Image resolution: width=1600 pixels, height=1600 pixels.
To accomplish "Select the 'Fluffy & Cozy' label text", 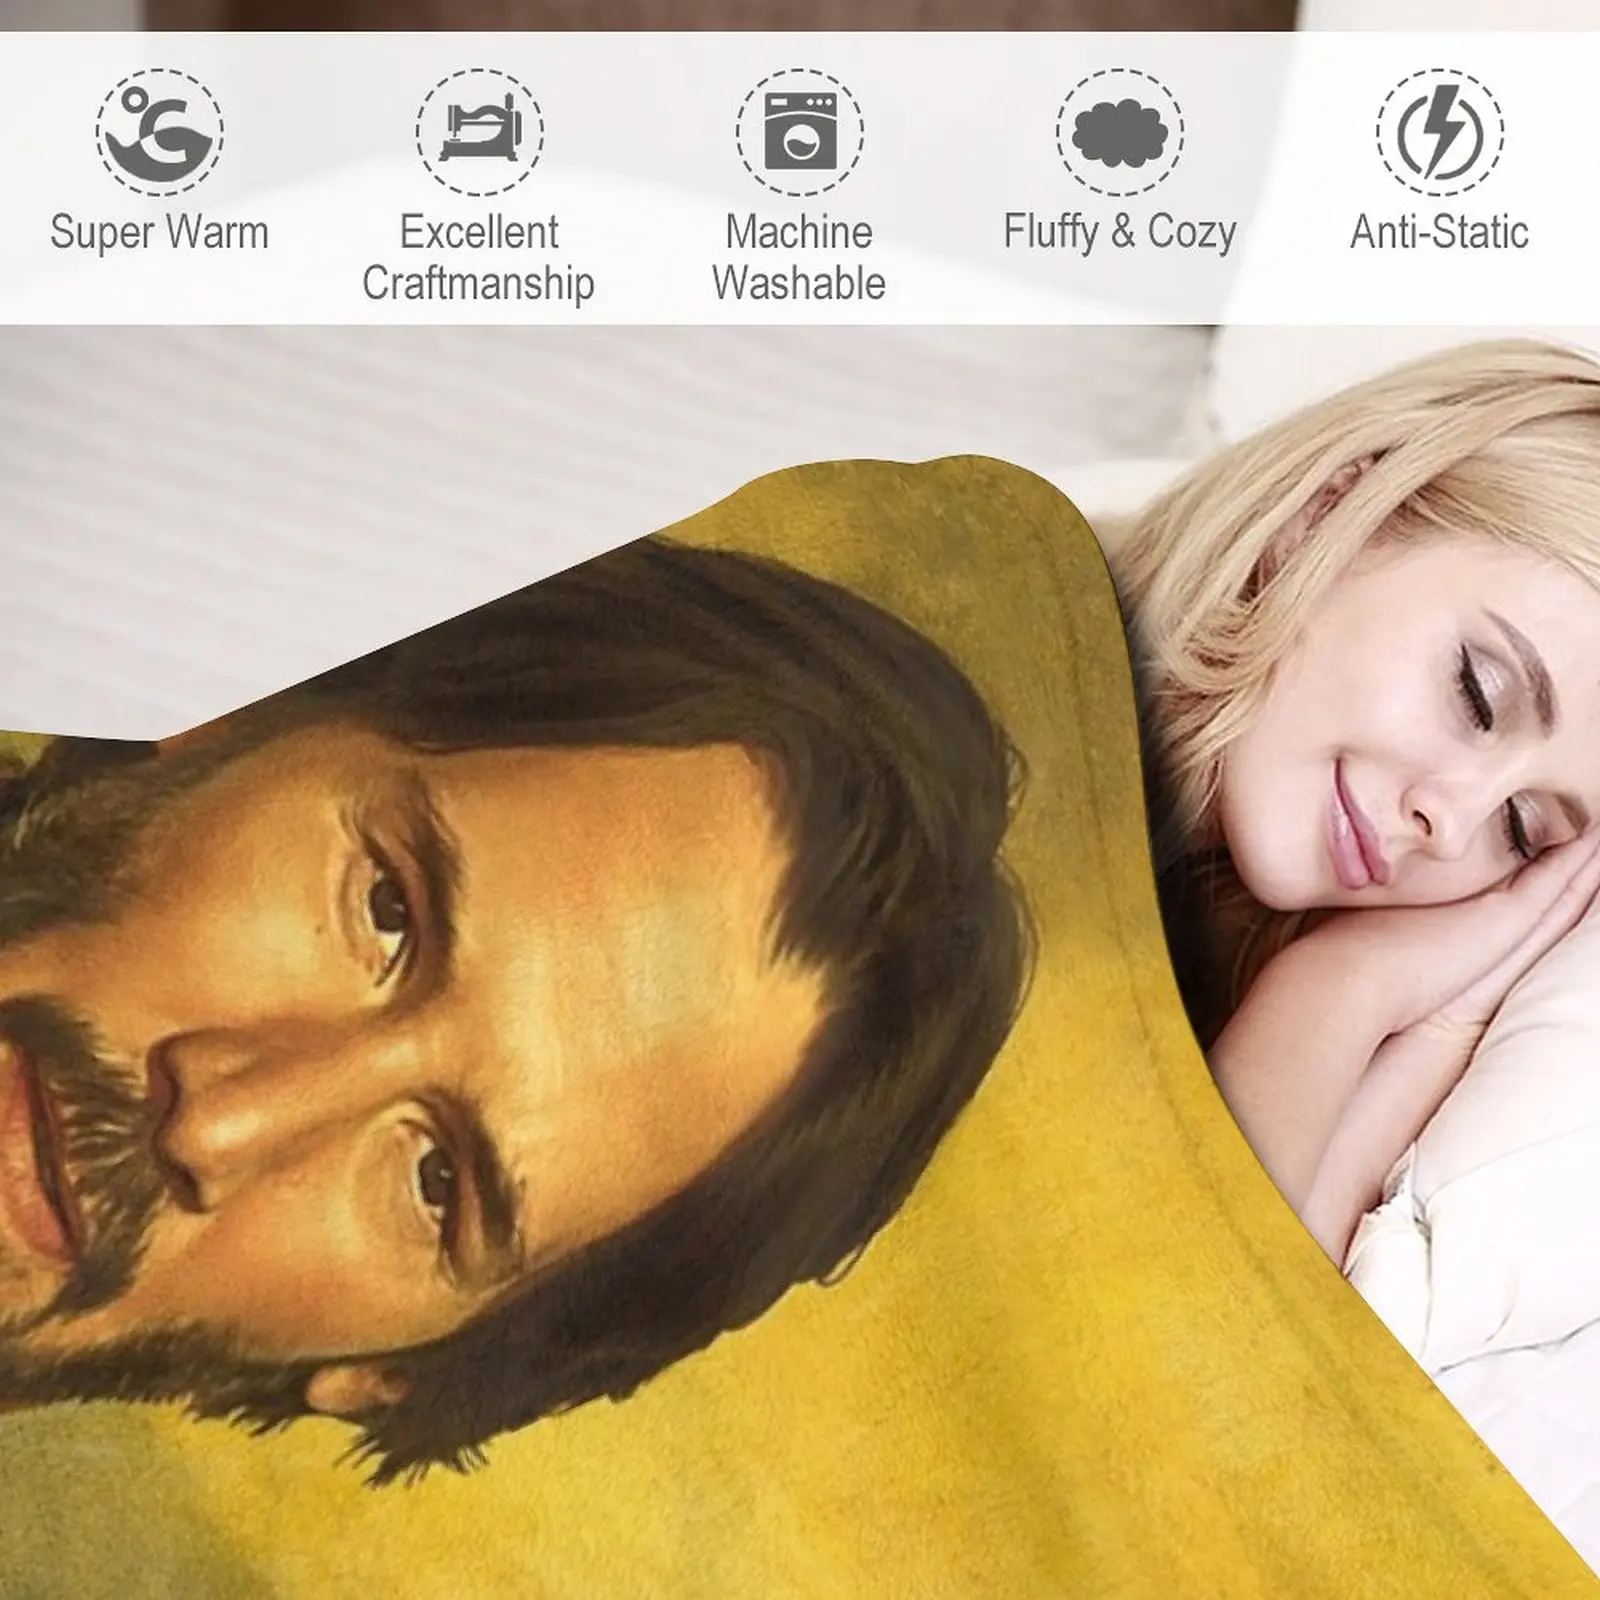I will click(1120, 232).
